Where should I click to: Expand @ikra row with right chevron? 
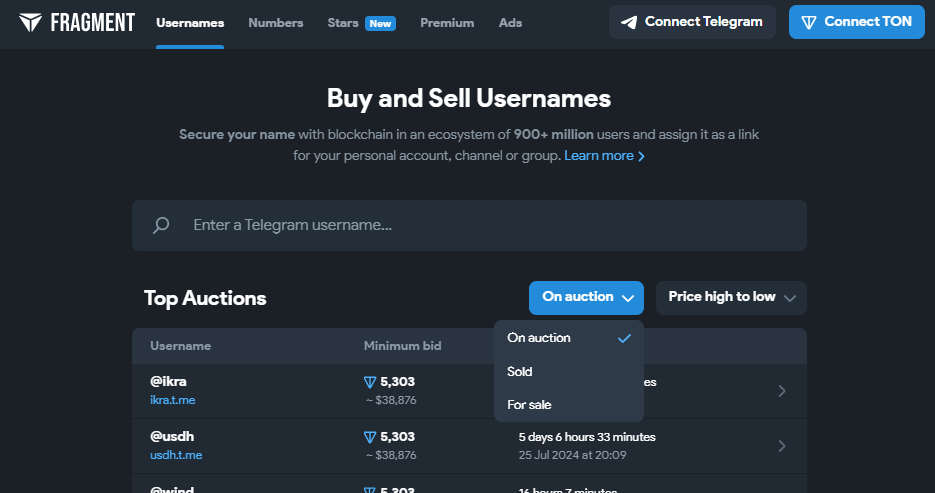[782, 391]
